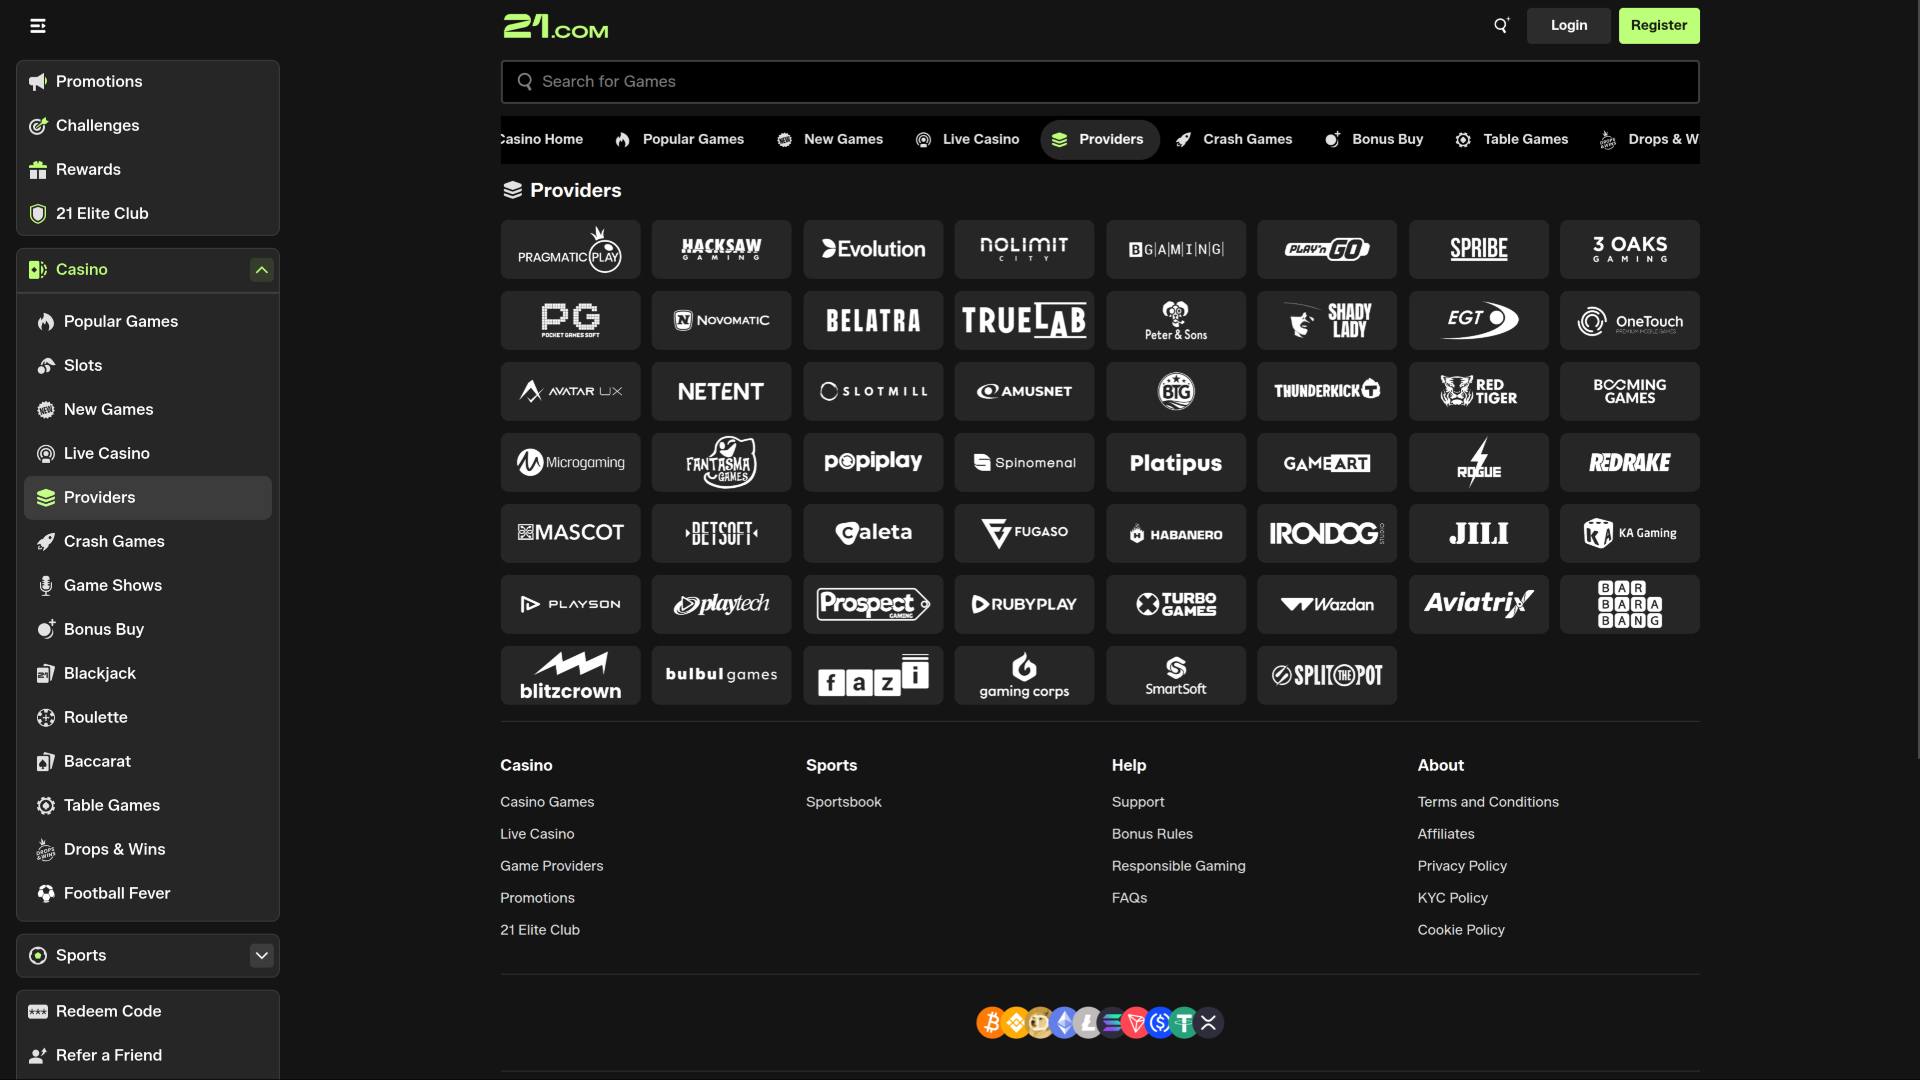
Task: Open the FAQs footer link
Action: coord(1129,898)
